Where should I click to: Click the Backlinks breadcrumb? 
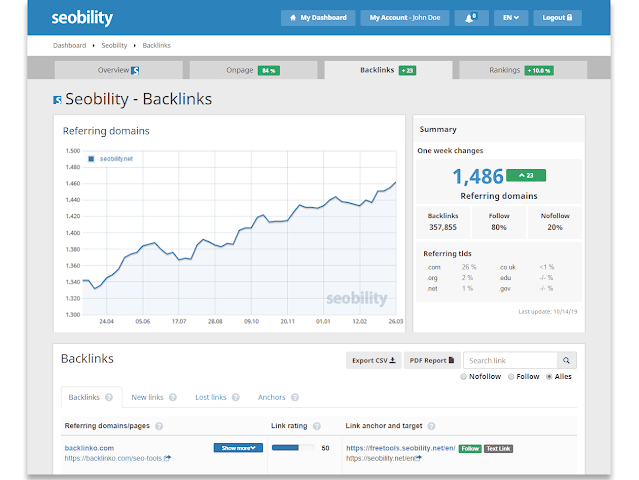coord(156,45)
